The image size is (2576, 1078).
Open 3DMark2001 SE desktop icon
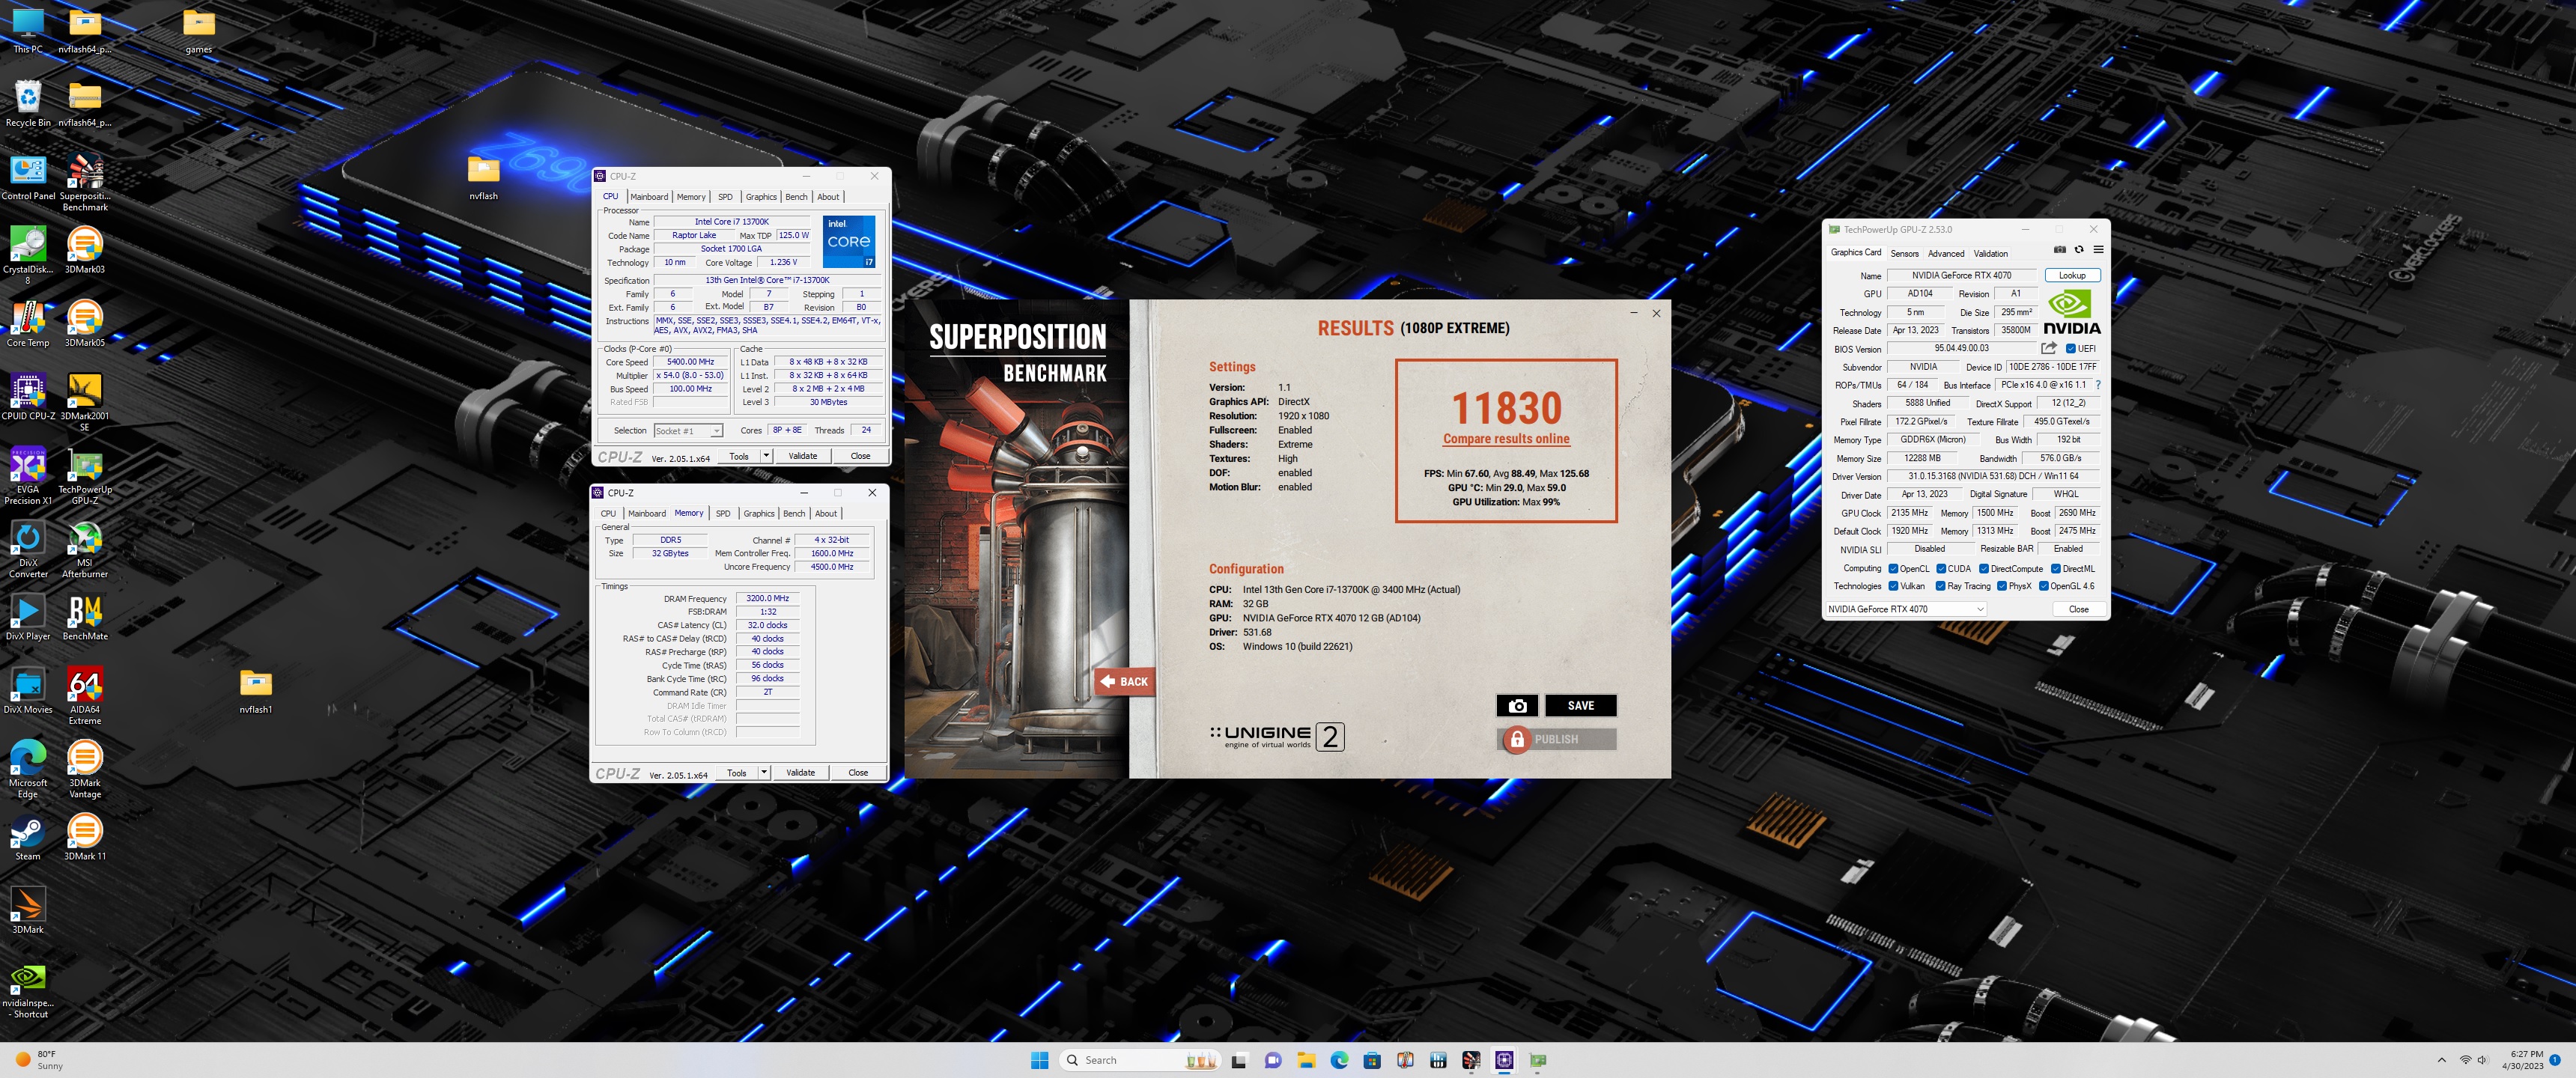pos(85,402)
